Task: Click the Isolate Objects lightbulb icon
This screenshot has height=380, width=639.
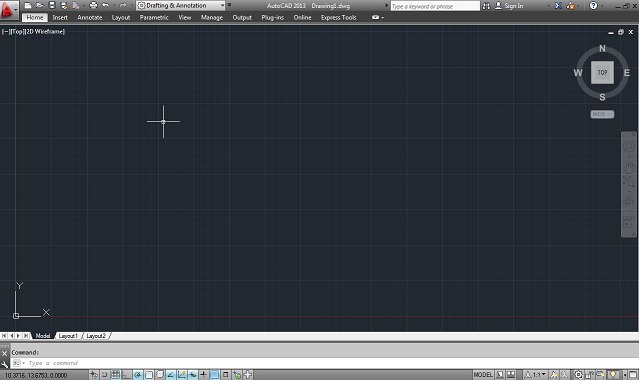Action: [x=613, y=374]
